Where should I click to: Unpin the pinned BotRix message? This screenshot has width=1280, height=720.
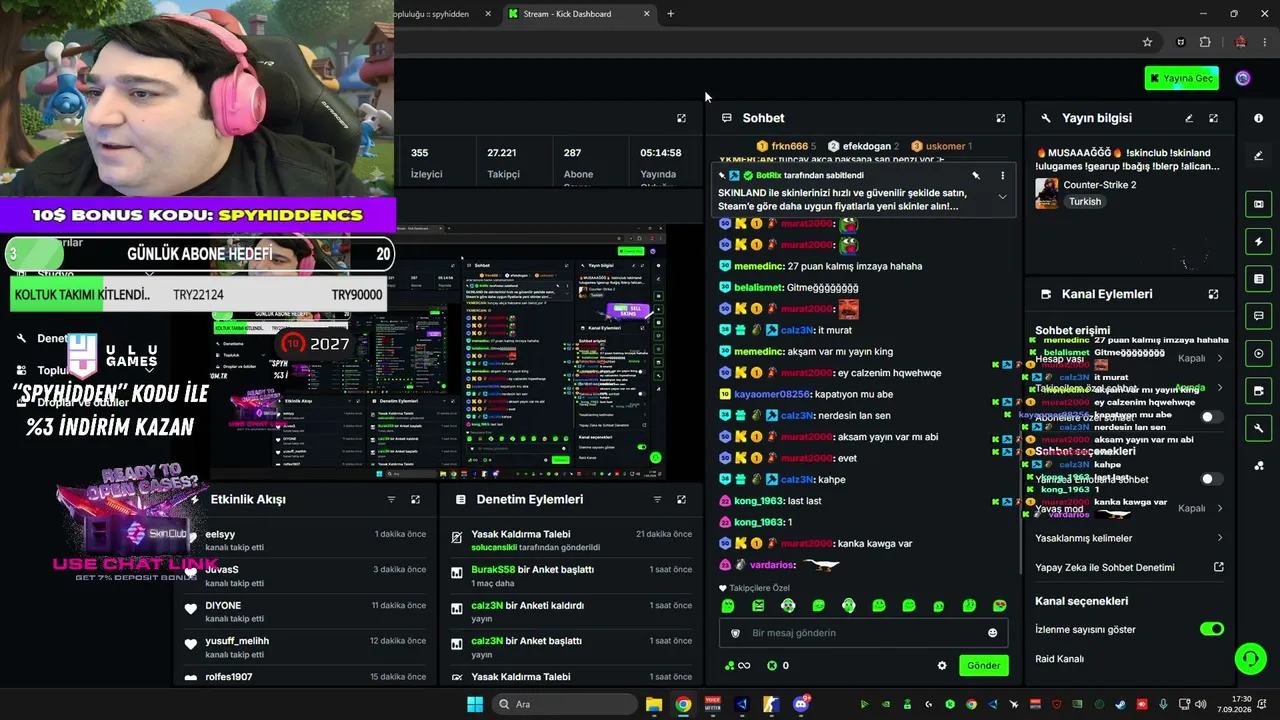(976, 175)
